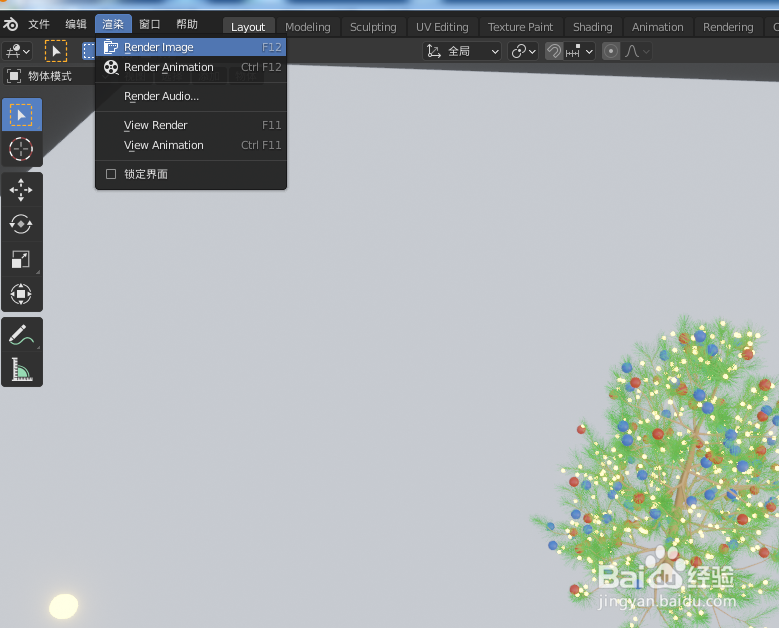Open the 帮助 menu
Viewport: 779px width, 628px height.
point(187,24)
